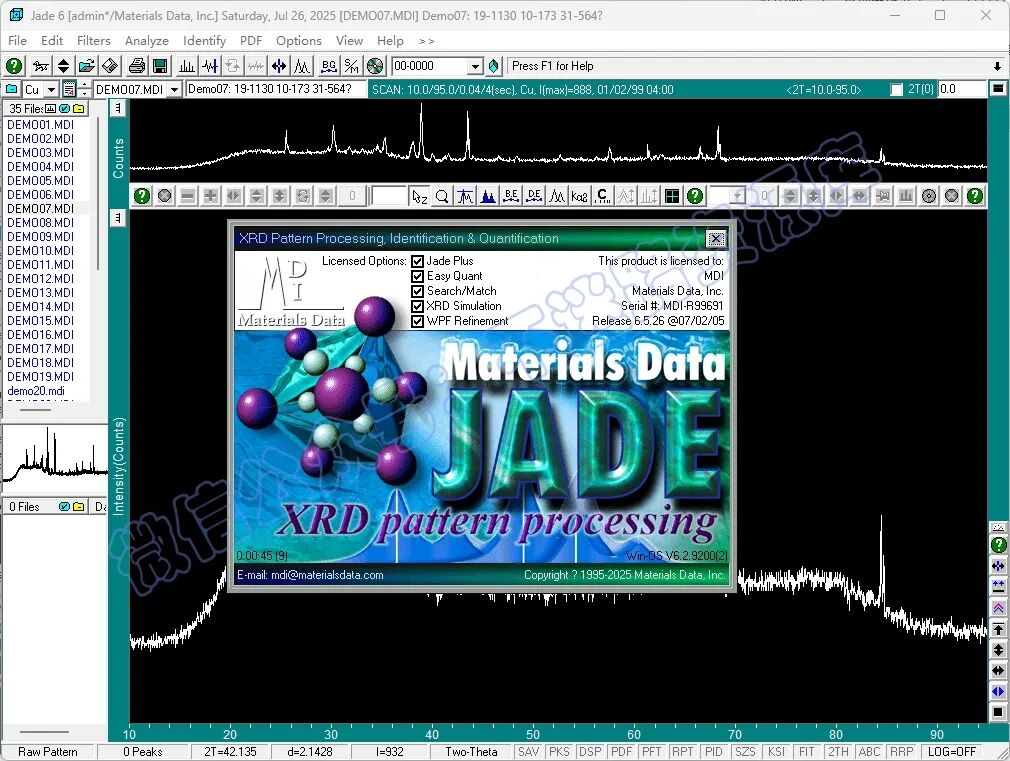Click the blue filled peak paint icon

[x=488, y=196]
